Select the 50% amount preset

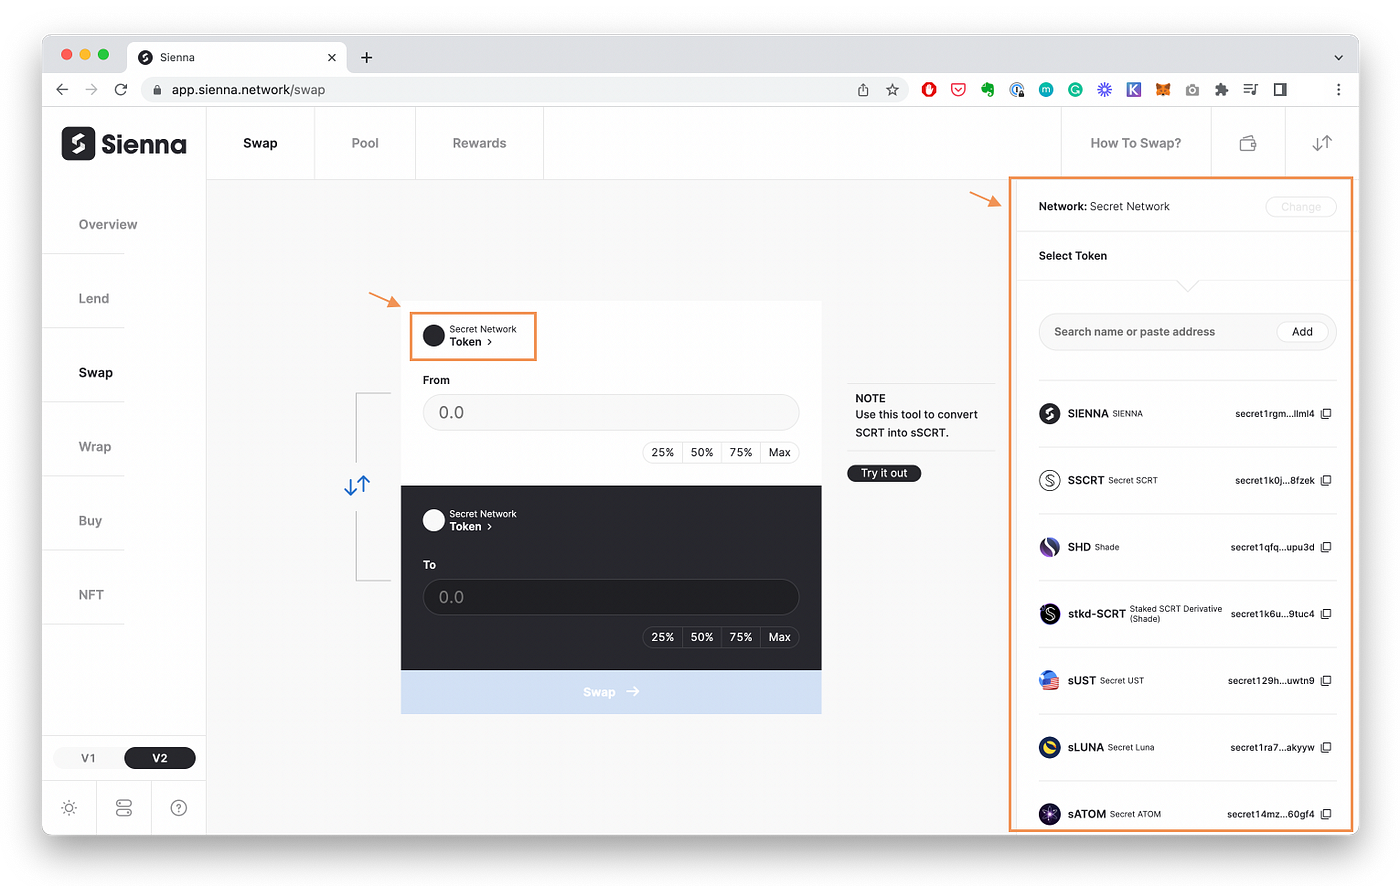click(701, 452)
